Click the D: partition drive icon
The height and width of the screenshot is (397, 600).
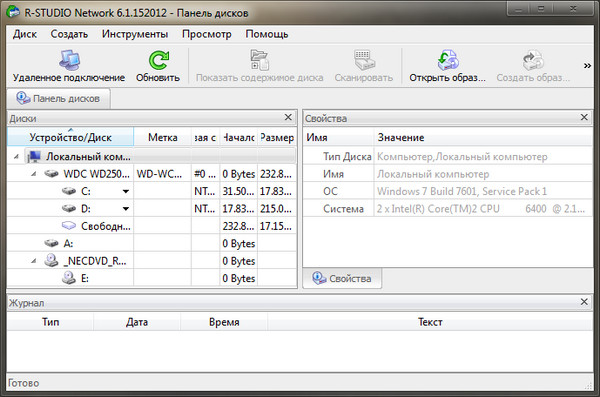pyautogui.click(x=69, y=208)
